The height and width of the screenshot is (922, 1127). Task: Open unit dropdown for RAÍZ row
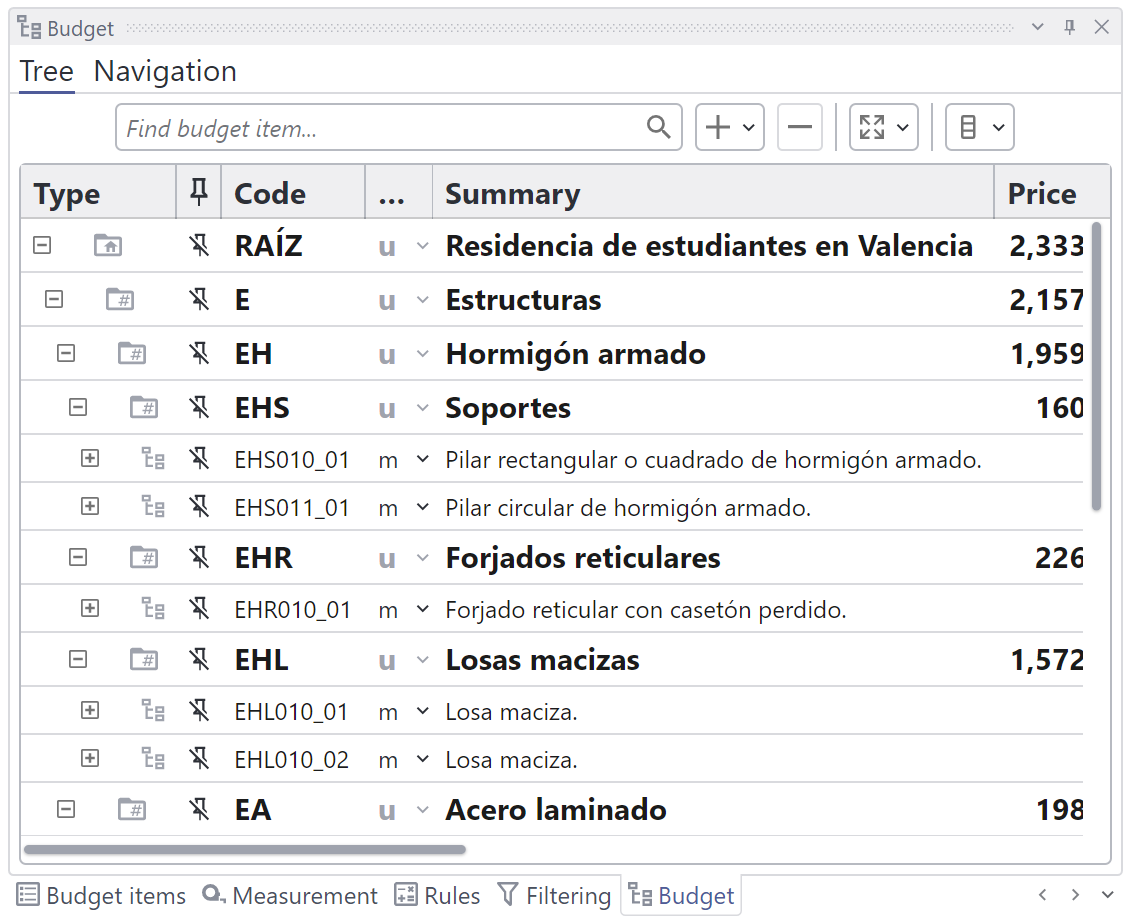pos(423,246)
